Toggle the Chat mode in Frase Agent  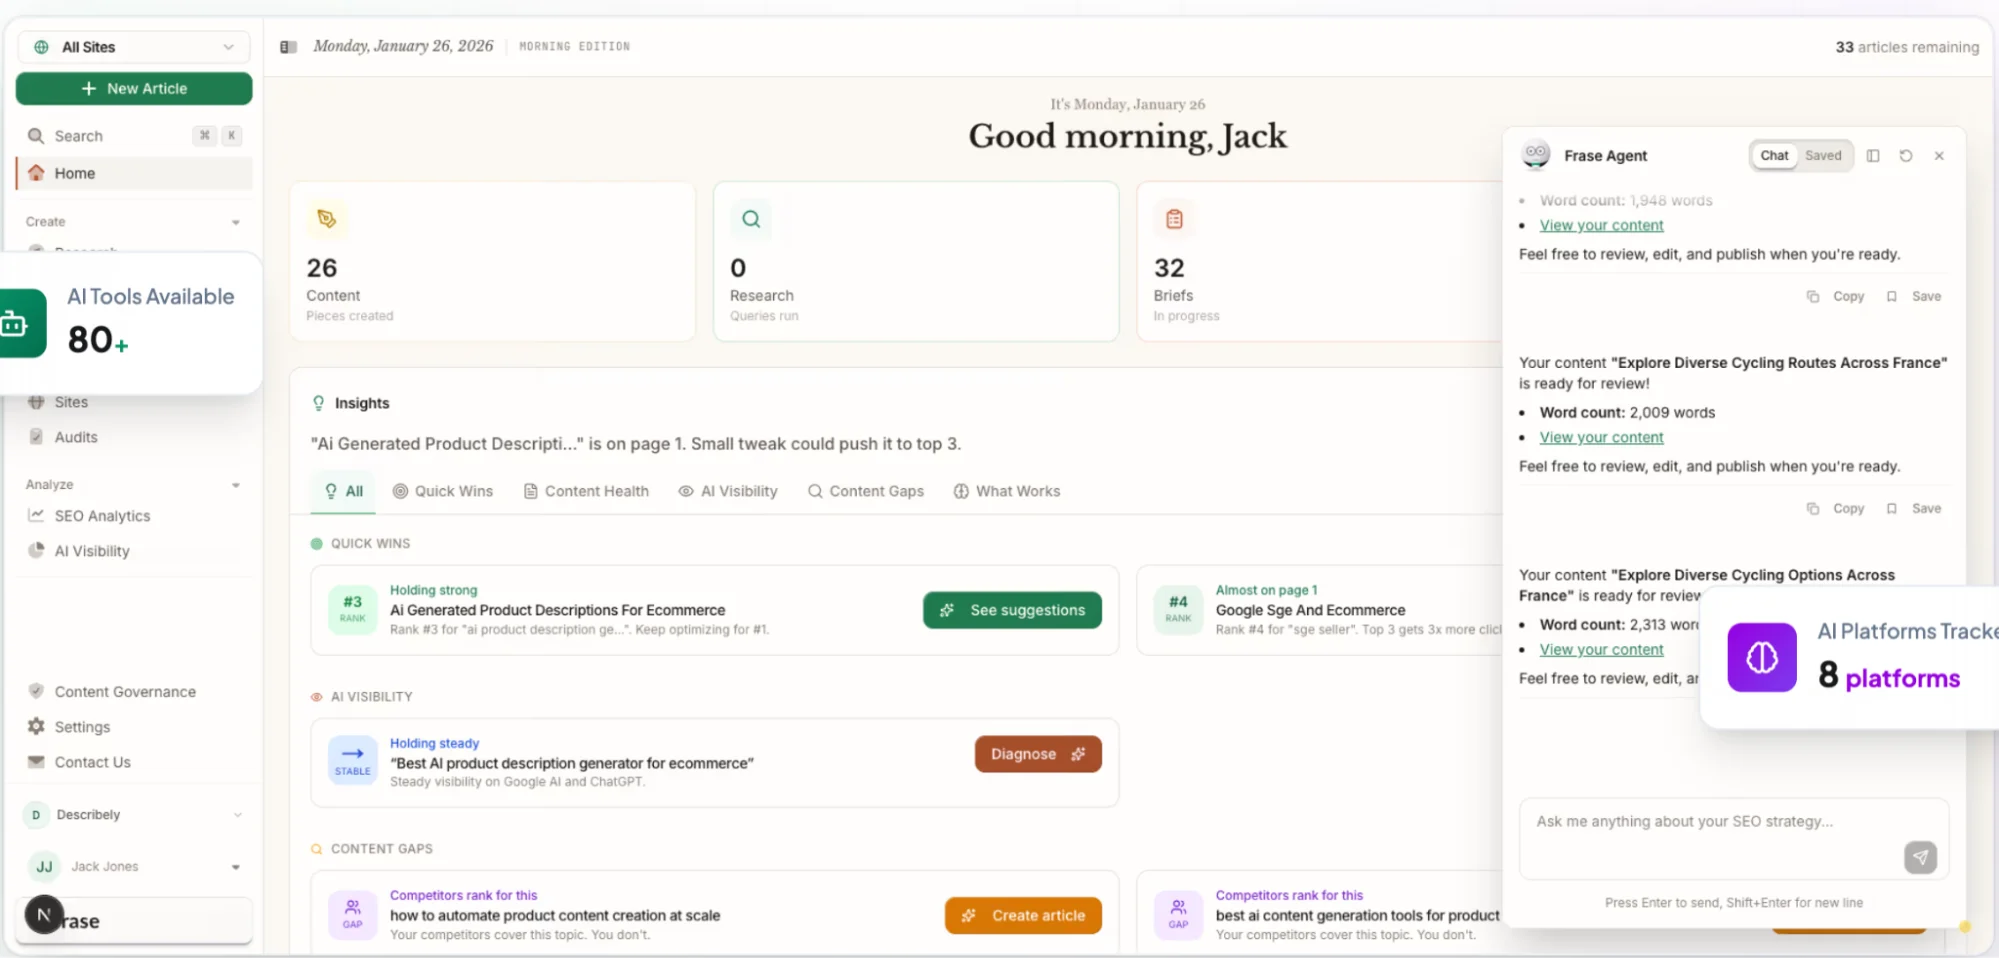(x=1773, y=155)
